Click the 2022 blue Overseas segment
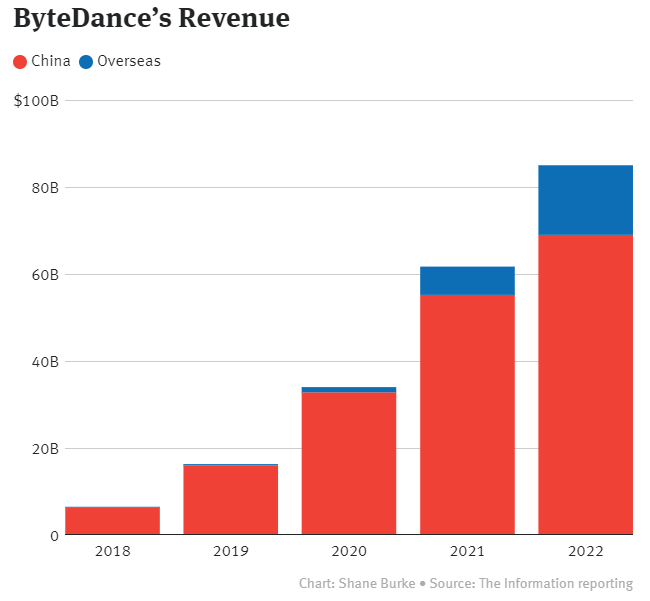 (585, 200)
